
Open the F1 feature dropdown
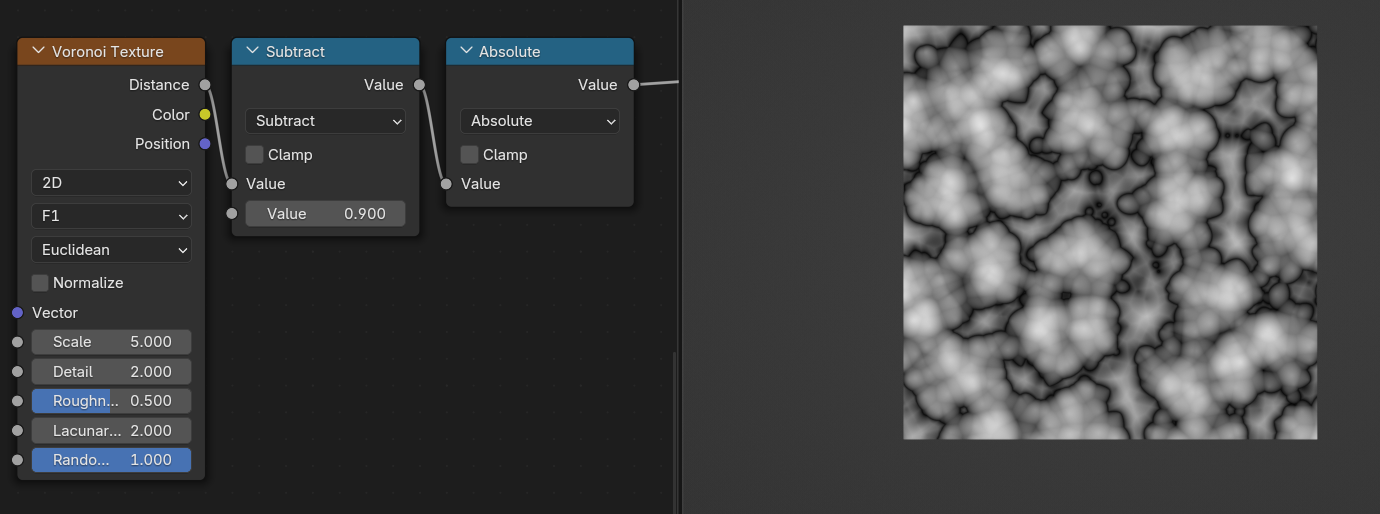pos(111,216)
